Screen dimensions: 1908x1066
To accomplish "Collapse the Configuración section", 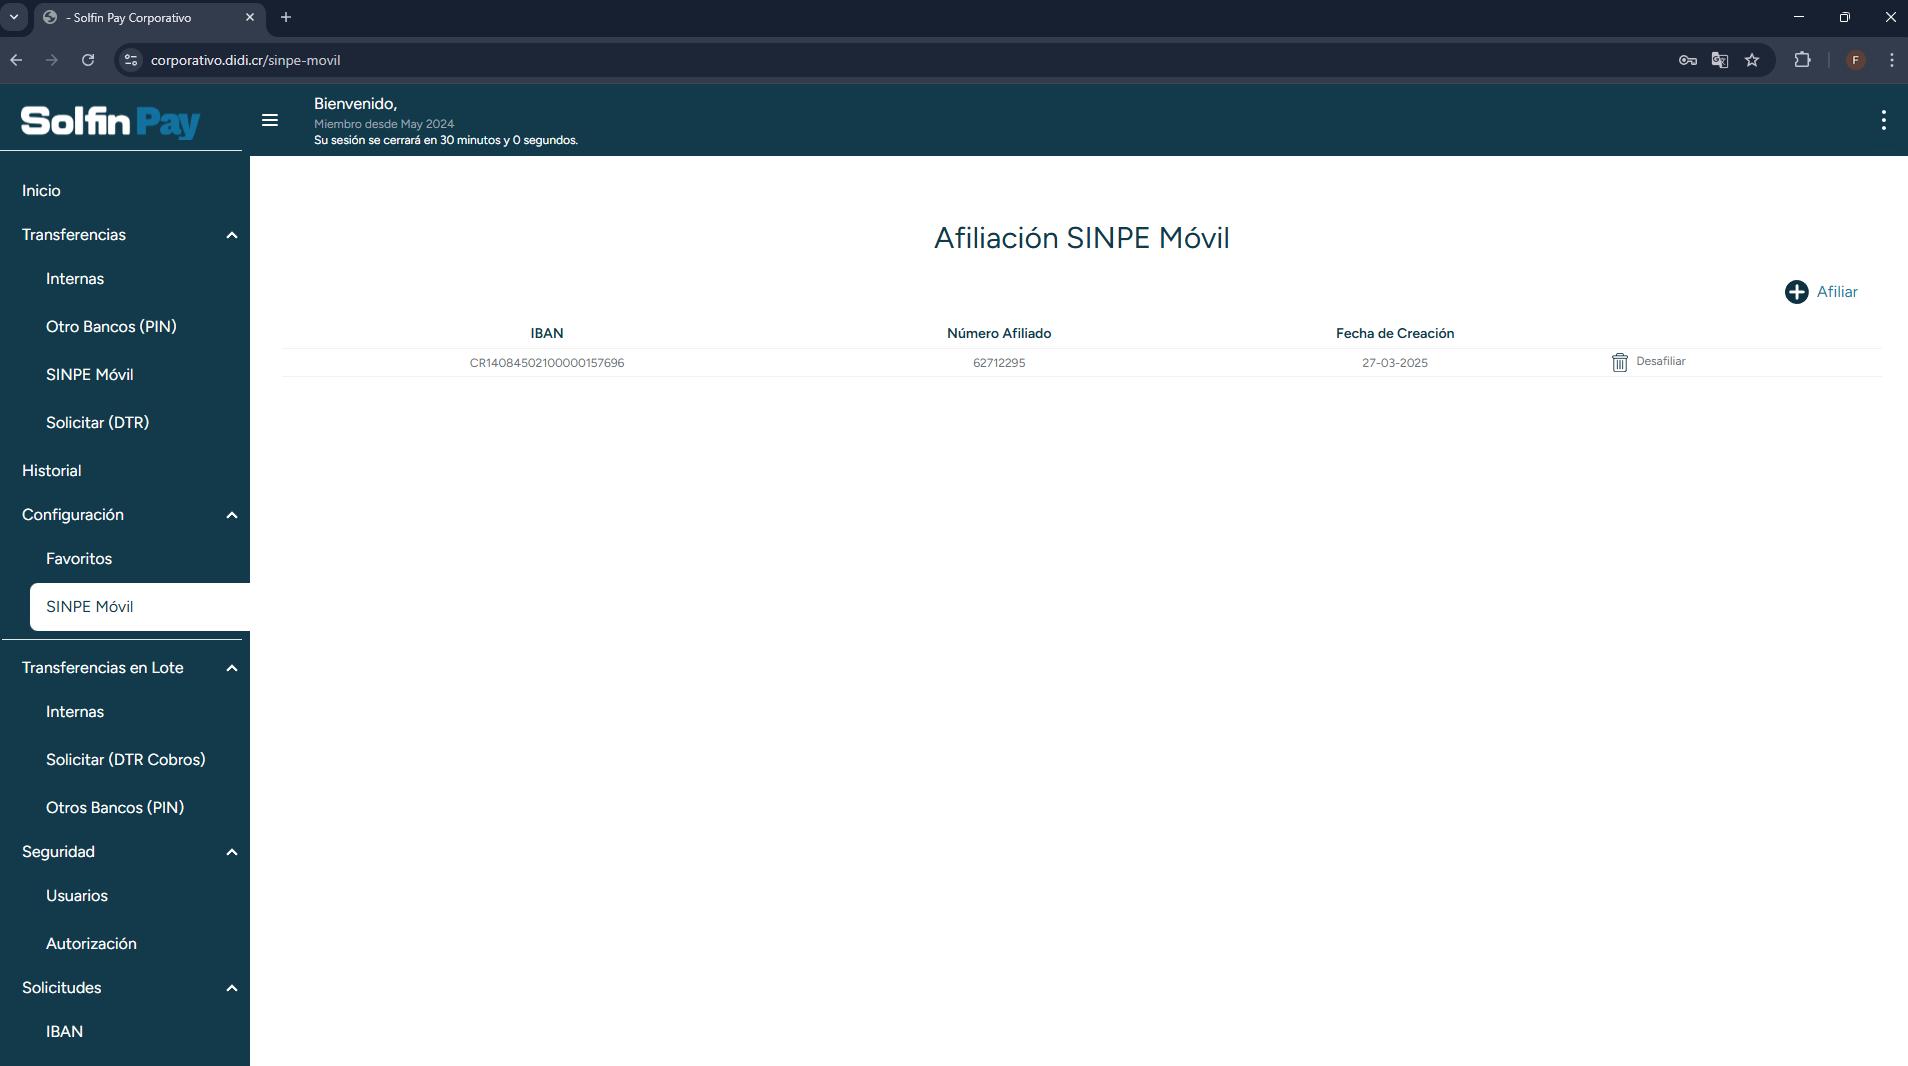I will coord(232,515).
